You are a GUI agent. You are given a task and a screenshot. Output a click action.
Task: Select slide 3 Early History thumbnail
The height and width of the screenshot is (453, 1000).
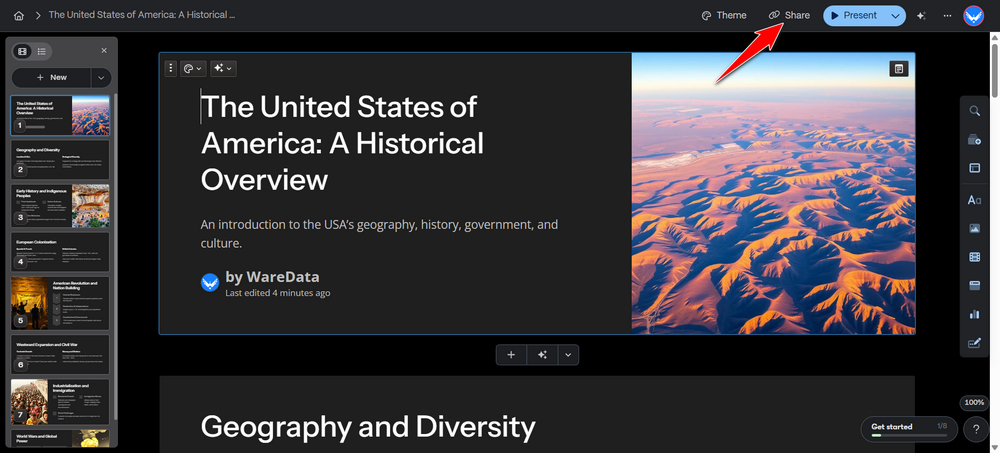[x=61, y=205]
